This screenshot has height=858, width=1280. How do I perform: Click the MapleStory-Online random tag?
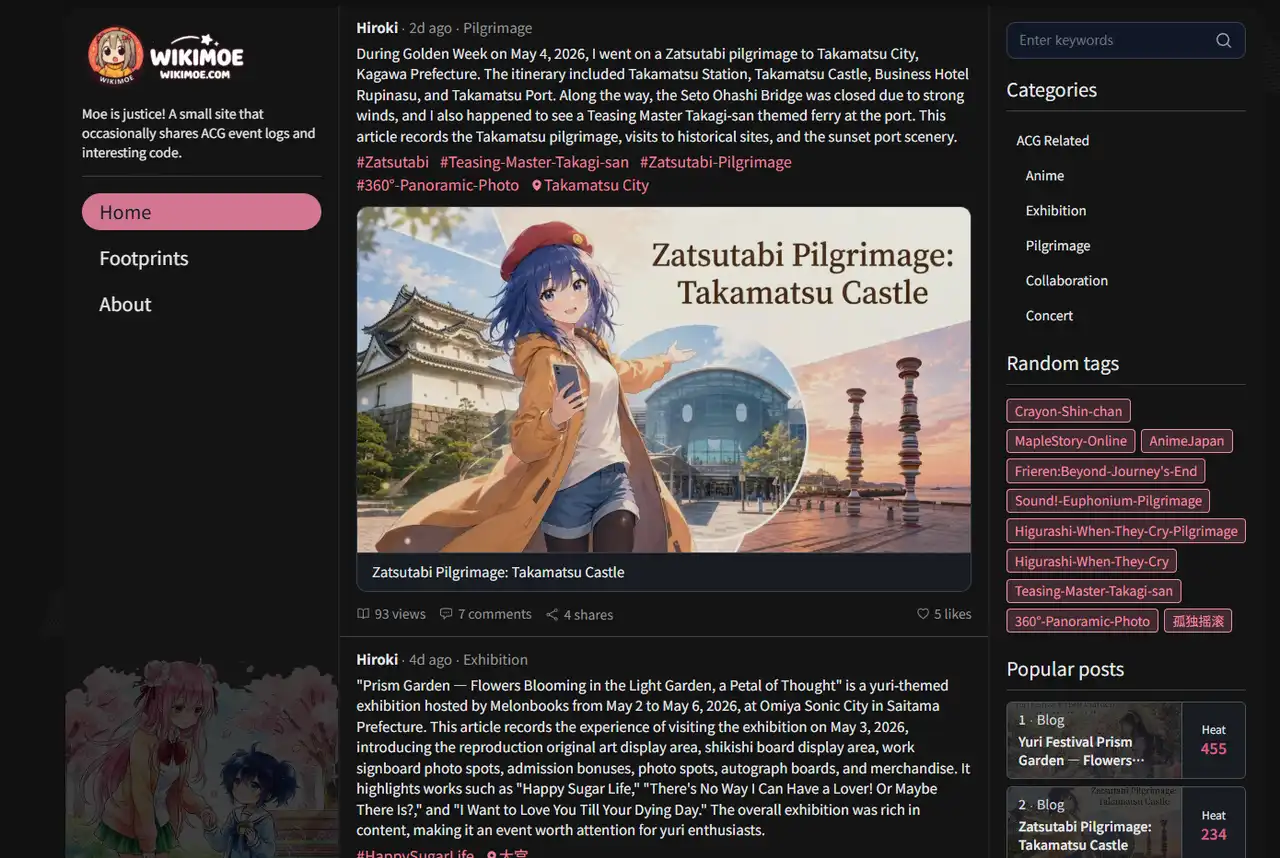[1070, 441]
